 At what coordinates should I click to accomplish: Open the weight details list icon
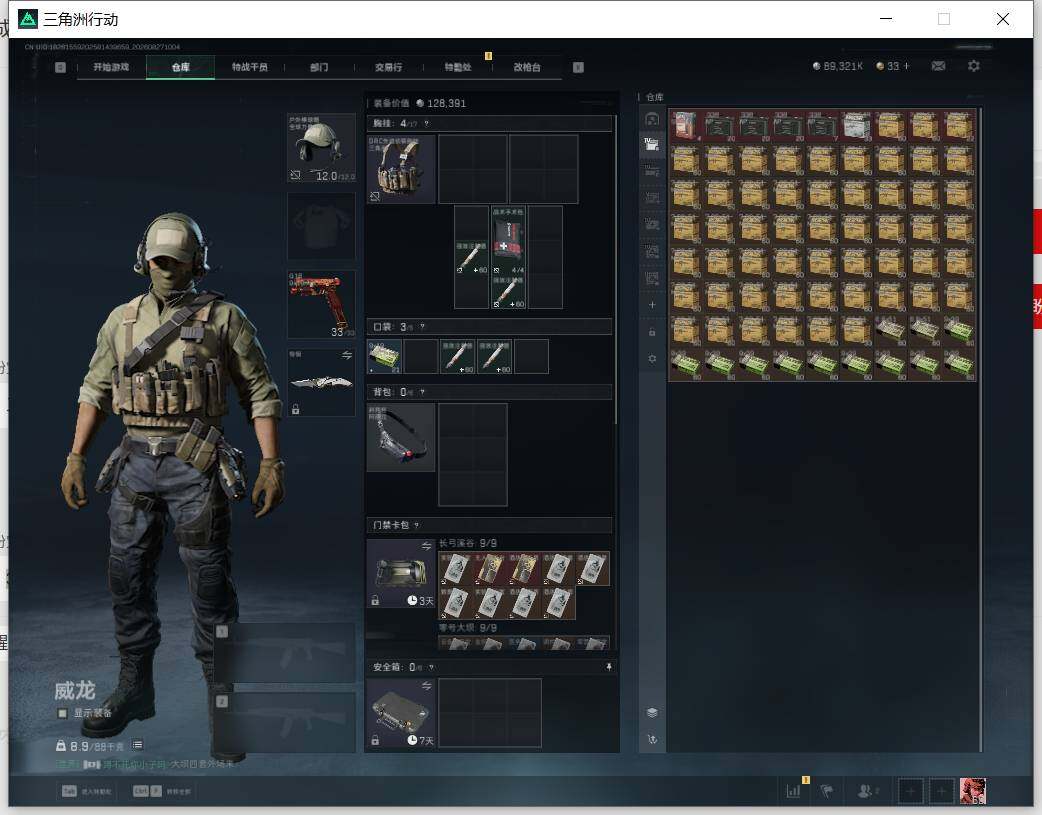tap(137, 745)
